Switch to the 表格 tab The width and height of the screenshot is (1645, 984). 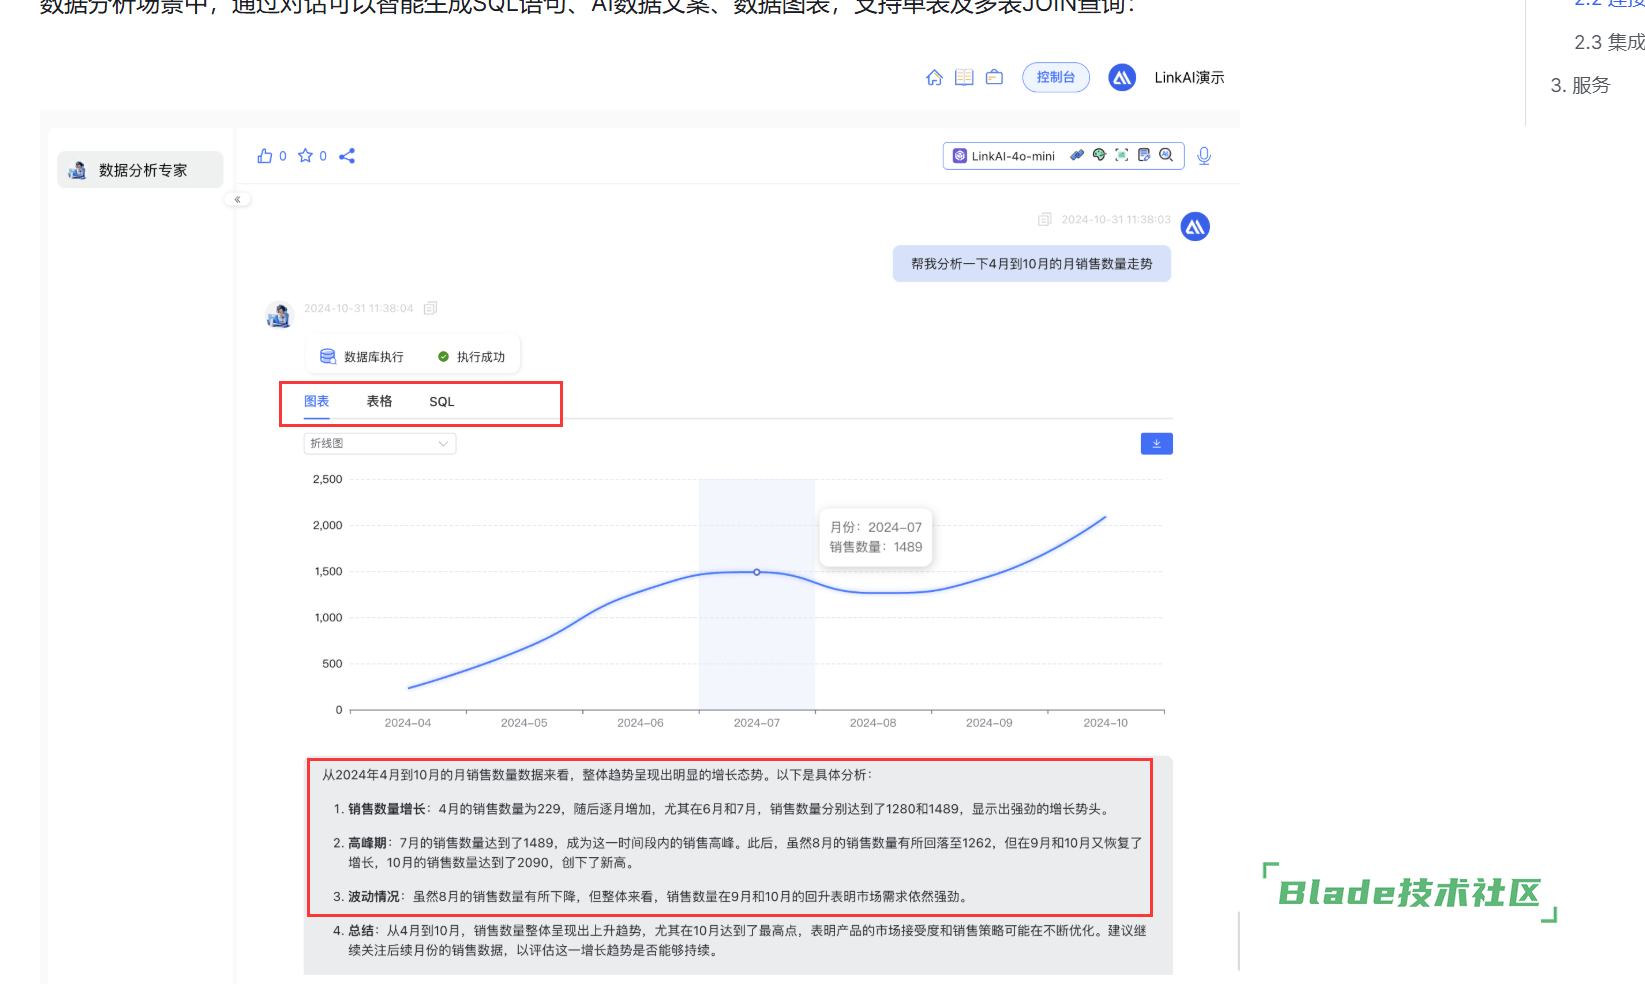[379, 401]
